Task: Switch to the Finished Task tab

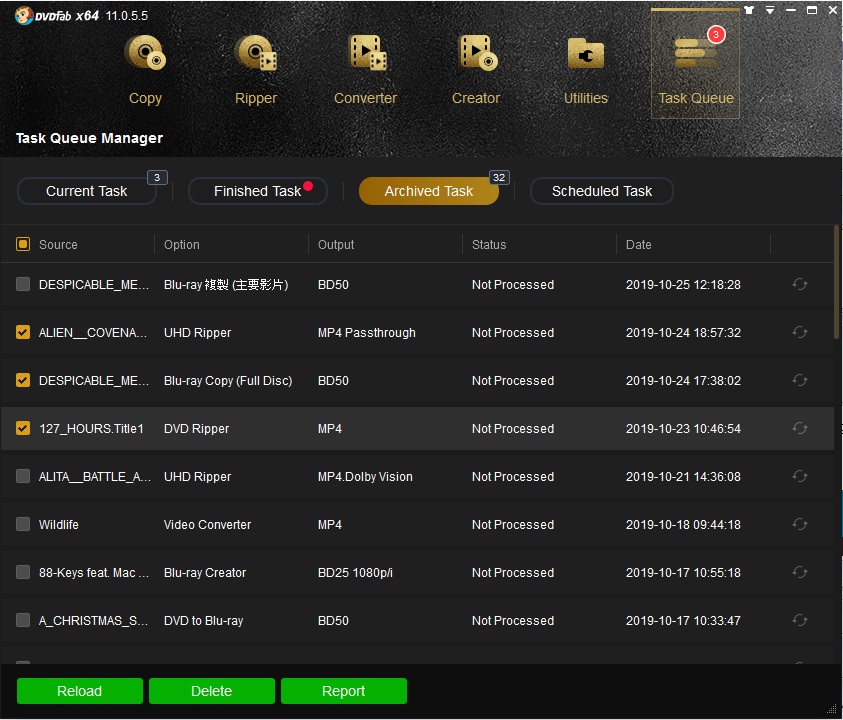Action: [x=258, y=191]
